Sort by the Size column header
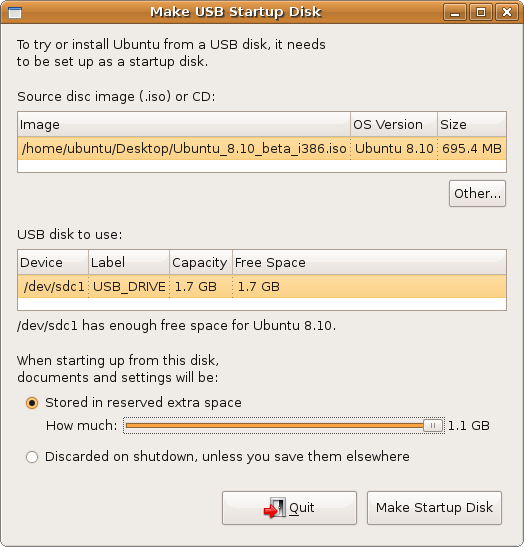Viewport: 524px width, 547px height. pos(472,125)
